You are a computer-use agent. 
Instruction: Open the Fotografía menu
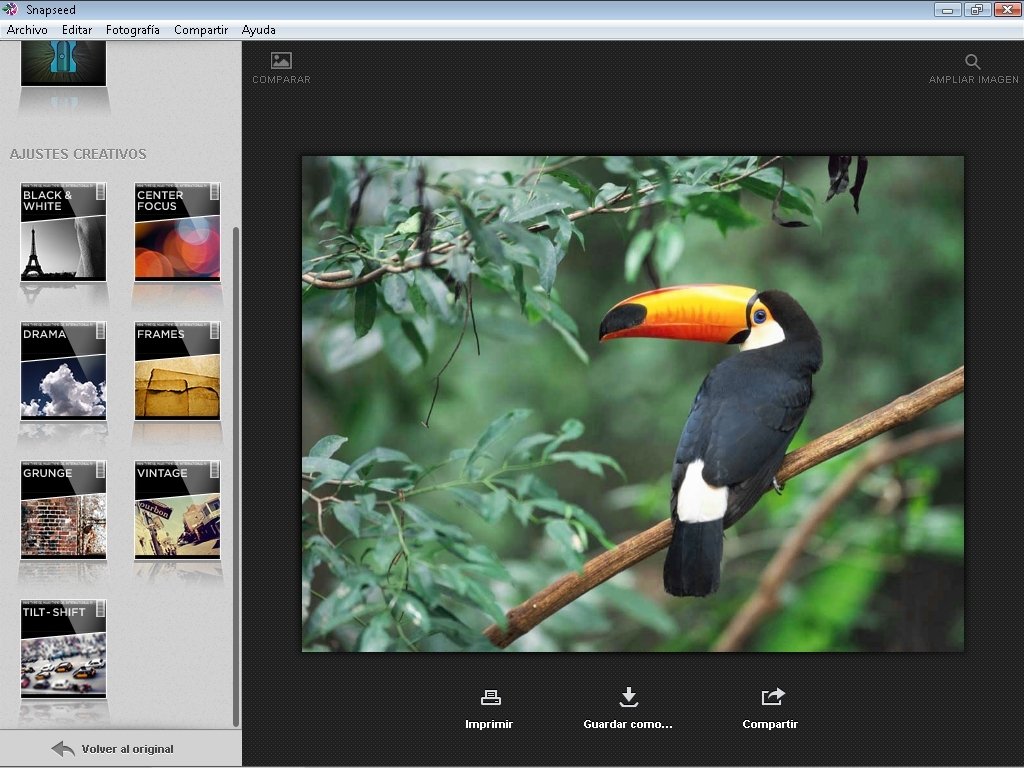[x=133, y=30]
